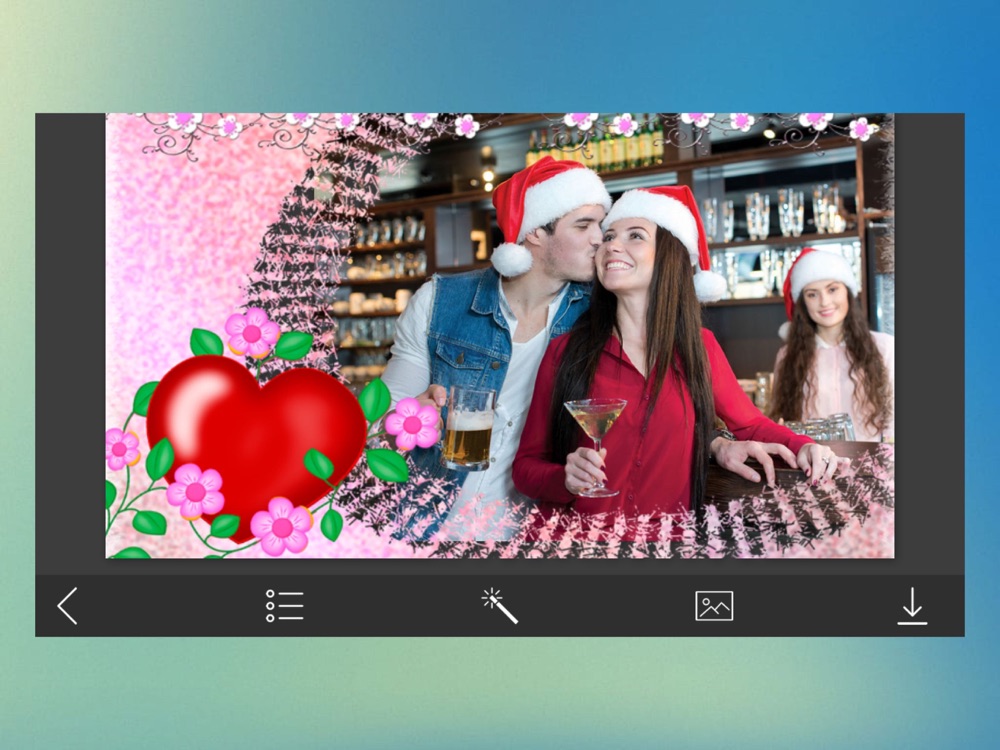Image resolution: width=1000 pixels, height=750 pixels.
Task: Select the framed photo preview in the editor
Action: [500, 335]
